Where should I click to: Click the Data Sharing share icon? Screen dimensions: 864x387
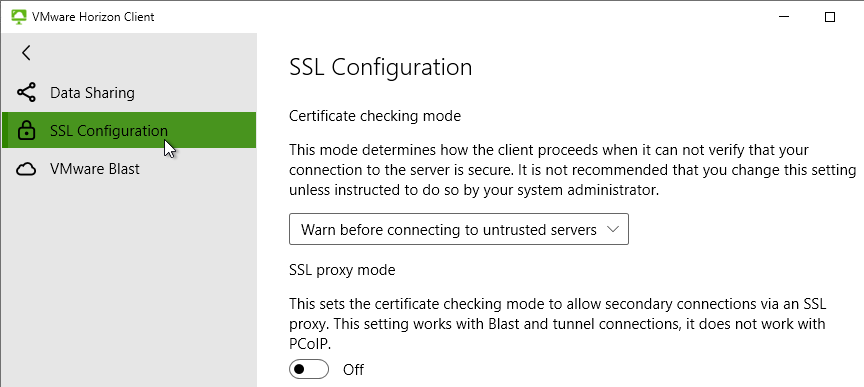(x=26, y=93)
